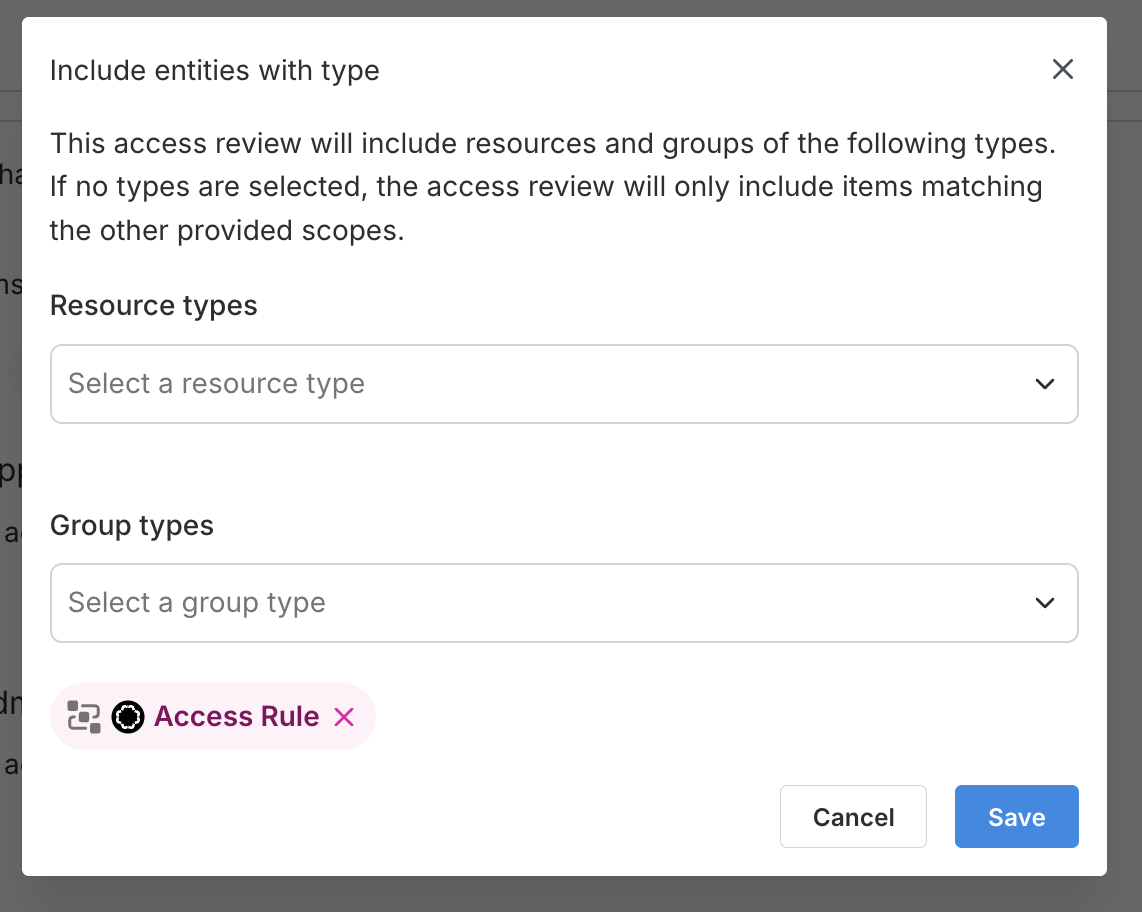1142x912 pixels.
Task: Select the Access Rule chip label
Action: 236,716
